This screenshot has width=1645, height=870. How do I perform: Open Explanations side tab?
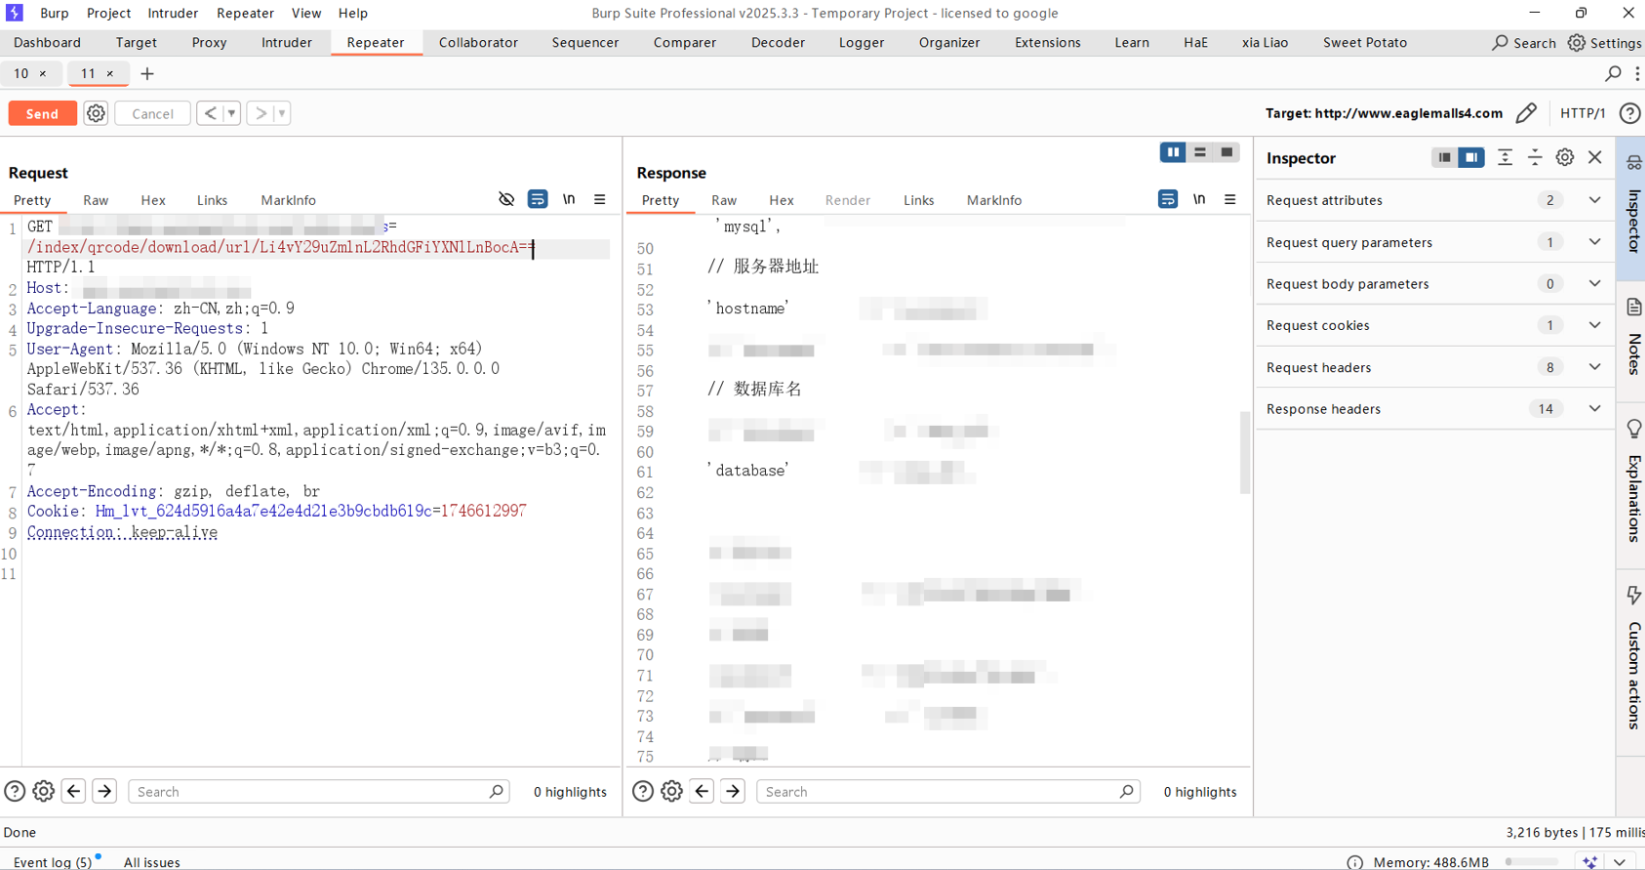coord(1632,485)
